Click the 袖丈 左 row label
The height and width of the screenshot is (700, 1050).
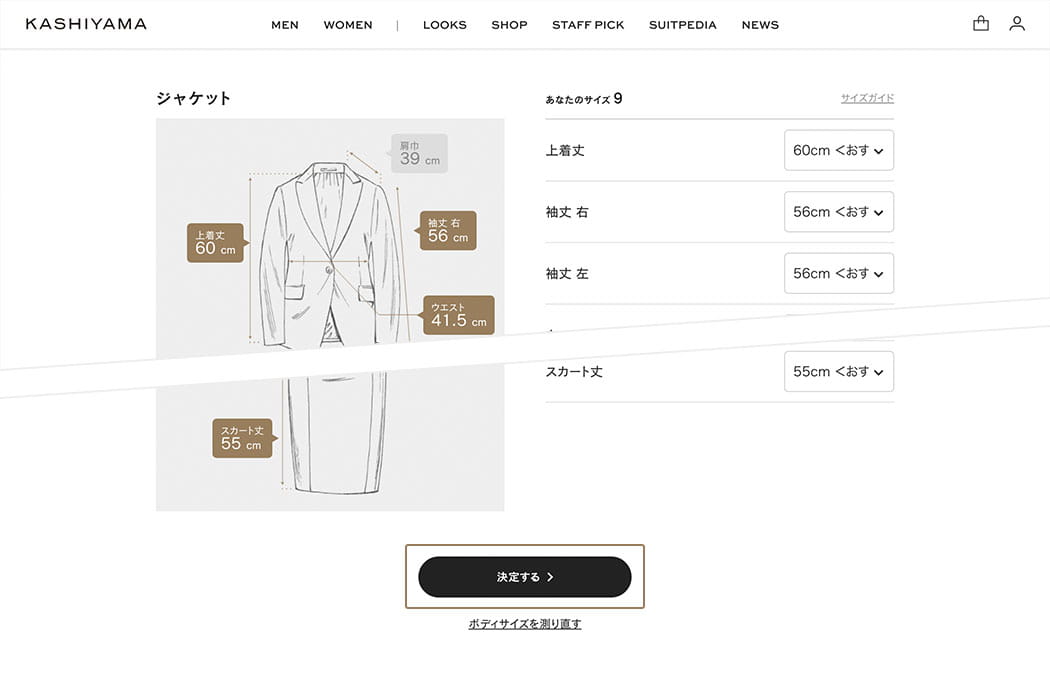click(567, 274)
